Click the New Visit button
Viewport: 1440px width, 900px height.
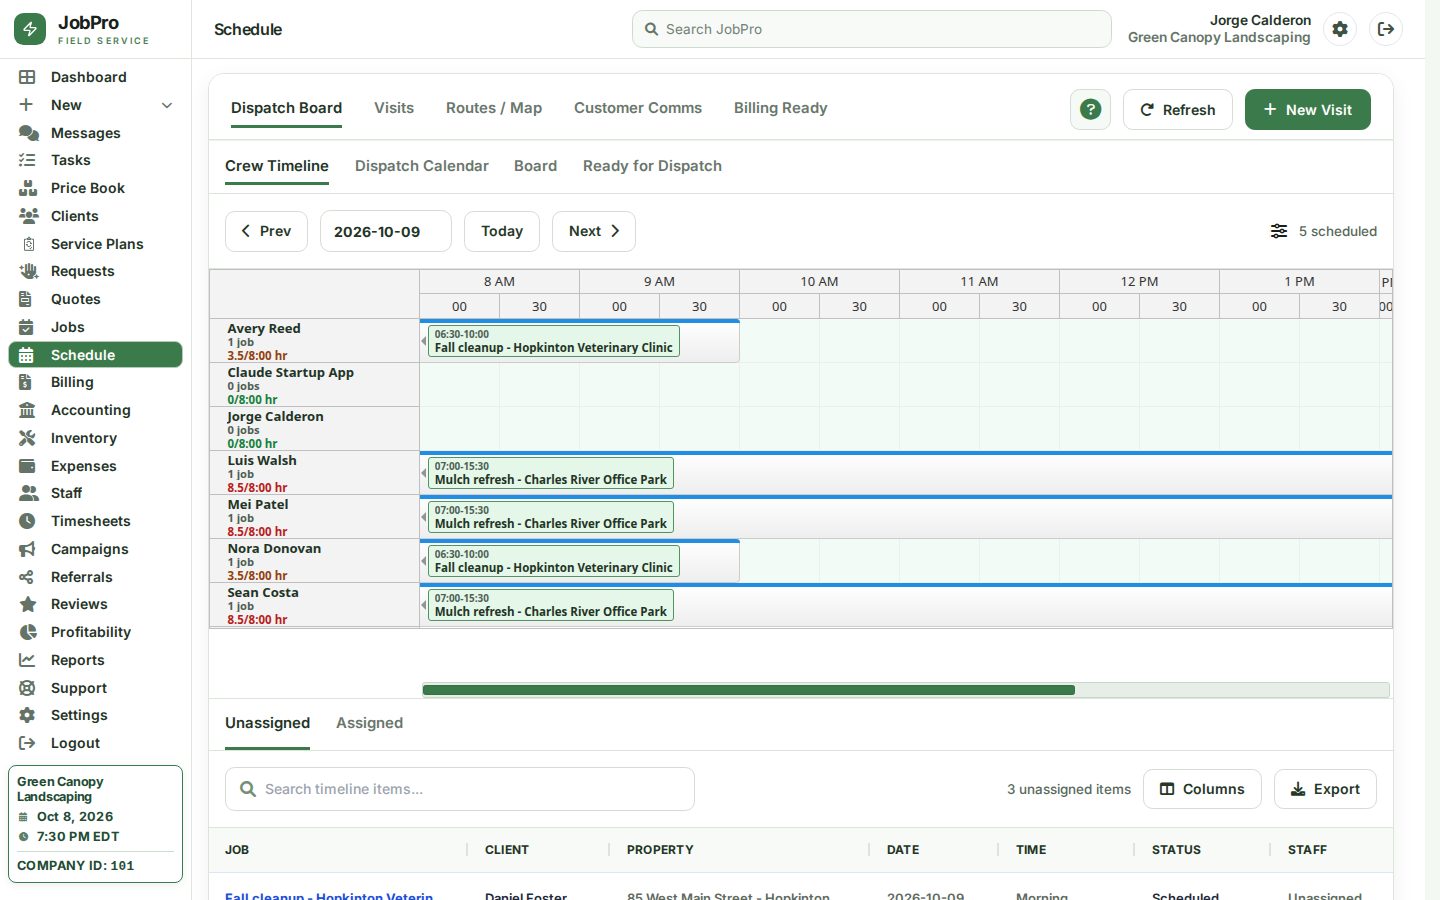1307,110
